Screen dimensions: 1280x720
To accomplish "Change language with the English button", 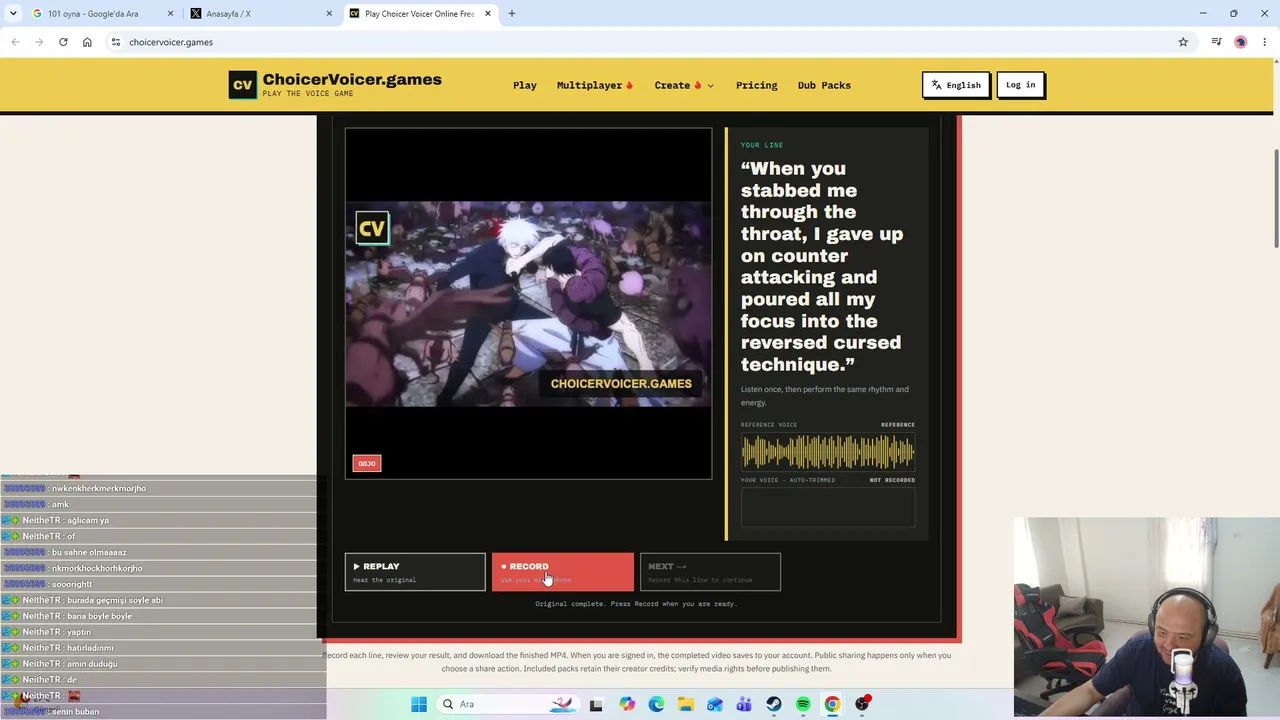I will click(x=956, y=85).
